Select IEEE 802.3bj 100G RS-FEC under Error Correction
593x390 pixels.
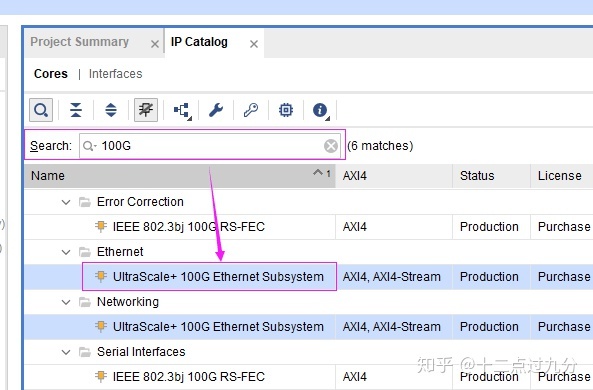(189, 227)
